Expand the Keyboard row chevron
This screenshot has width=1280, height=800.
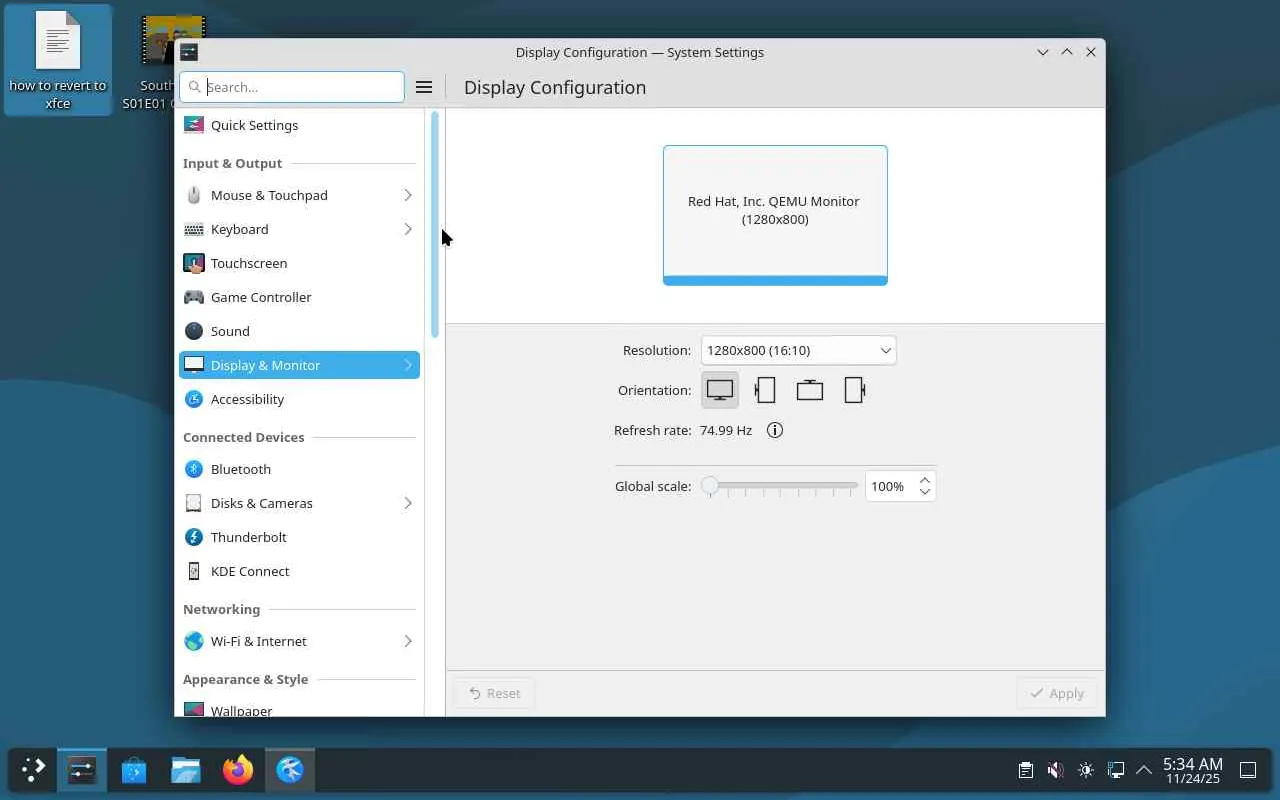pyautogui.click(x=408, y=229)
